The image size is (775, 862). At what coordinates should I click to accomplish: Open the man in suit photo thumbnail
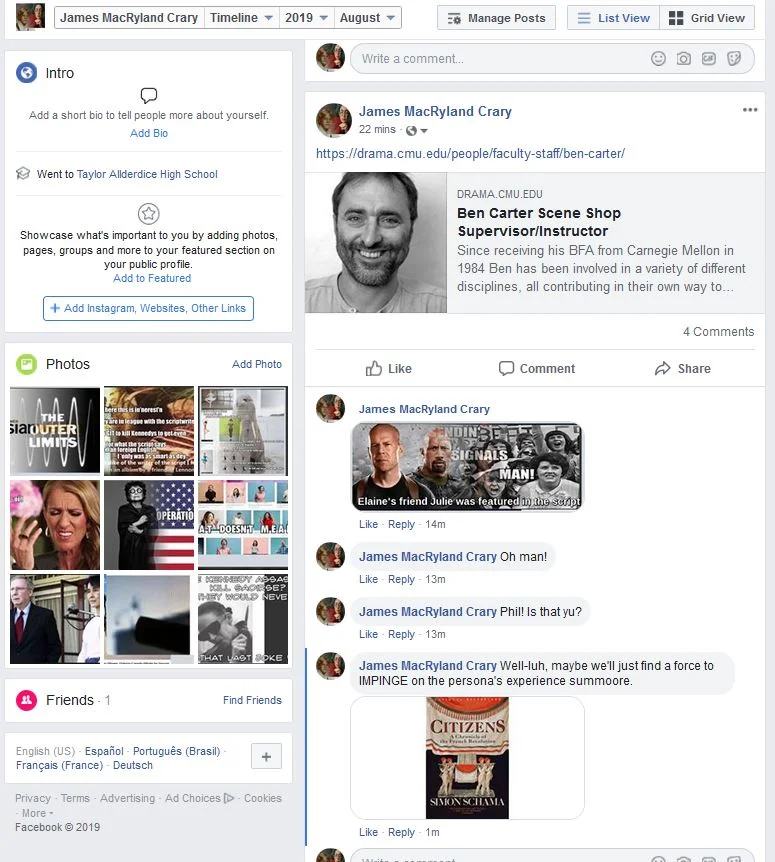coord(55,618)
